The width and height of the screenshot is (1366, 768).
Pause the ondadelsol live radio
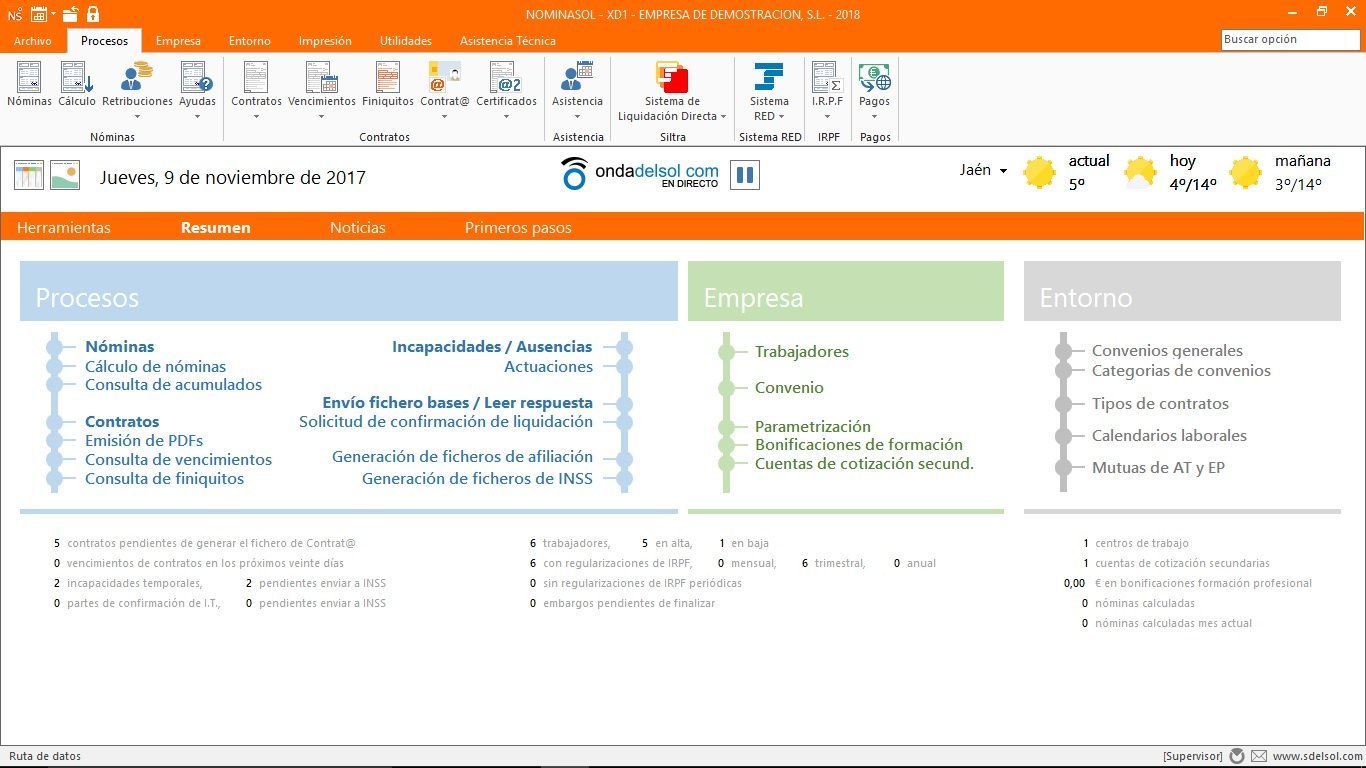click(x=745, y=175)
